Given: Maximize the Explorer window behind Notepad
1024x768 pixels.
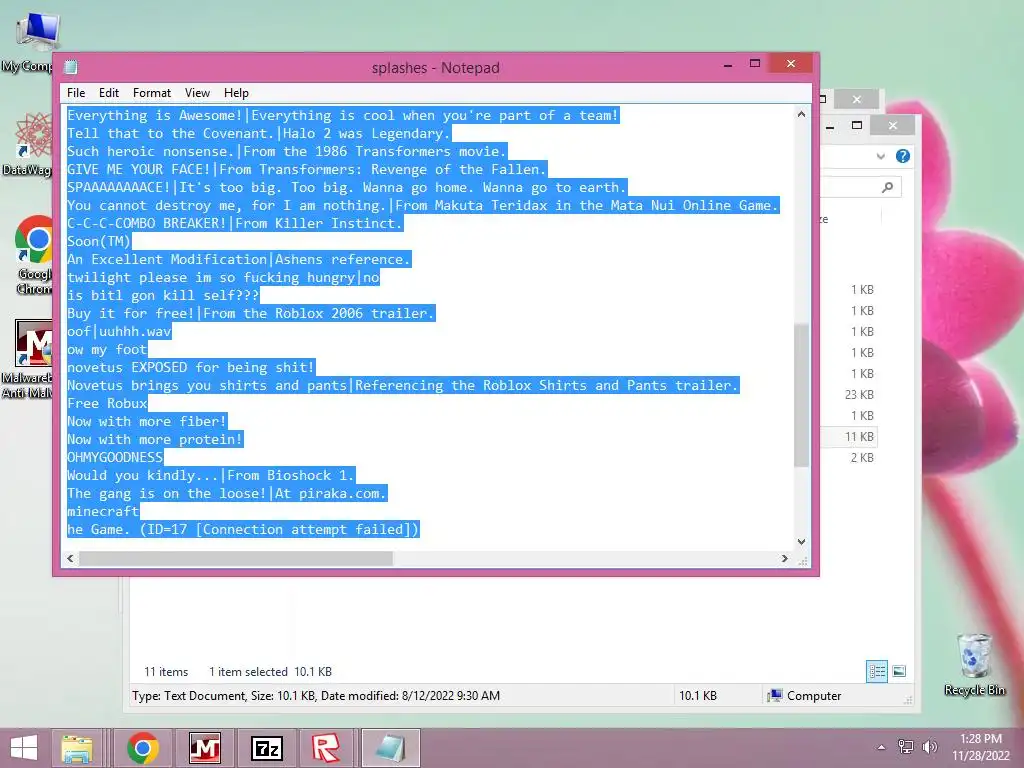Looking at the screenshot, I should point(857,125).
